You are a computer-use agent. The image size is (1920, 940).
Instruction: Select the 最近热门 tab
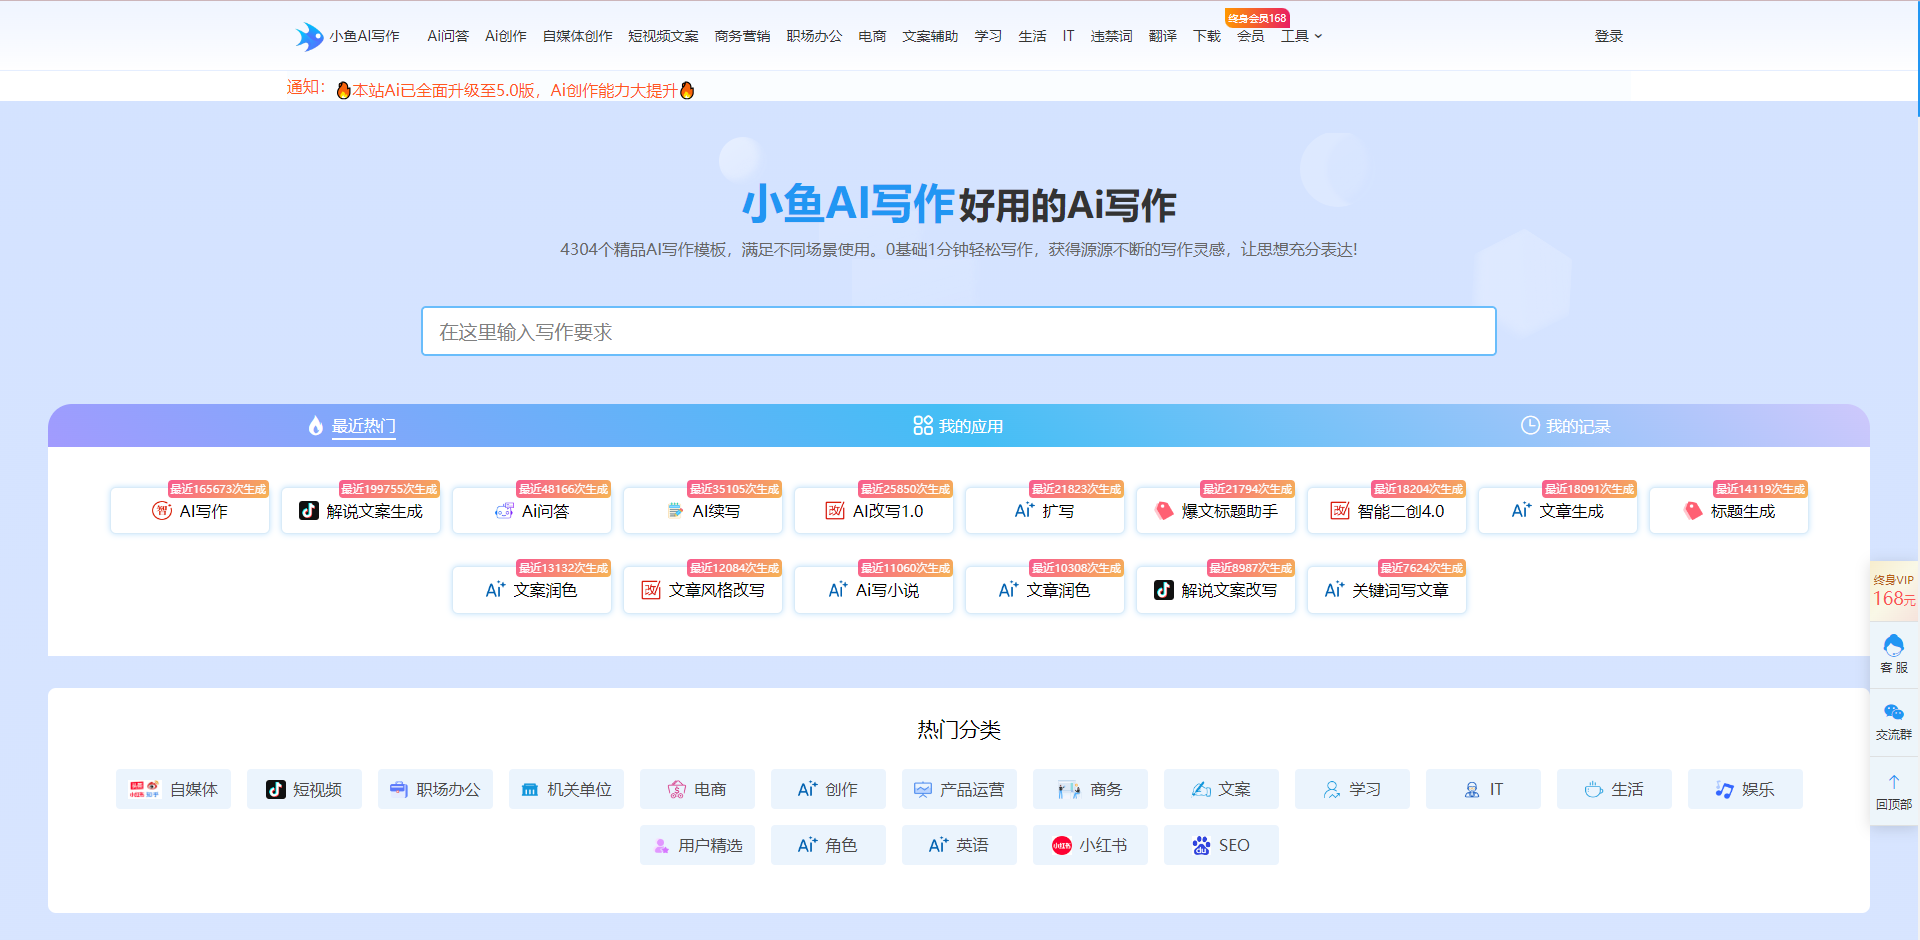(x=352, y=426)
